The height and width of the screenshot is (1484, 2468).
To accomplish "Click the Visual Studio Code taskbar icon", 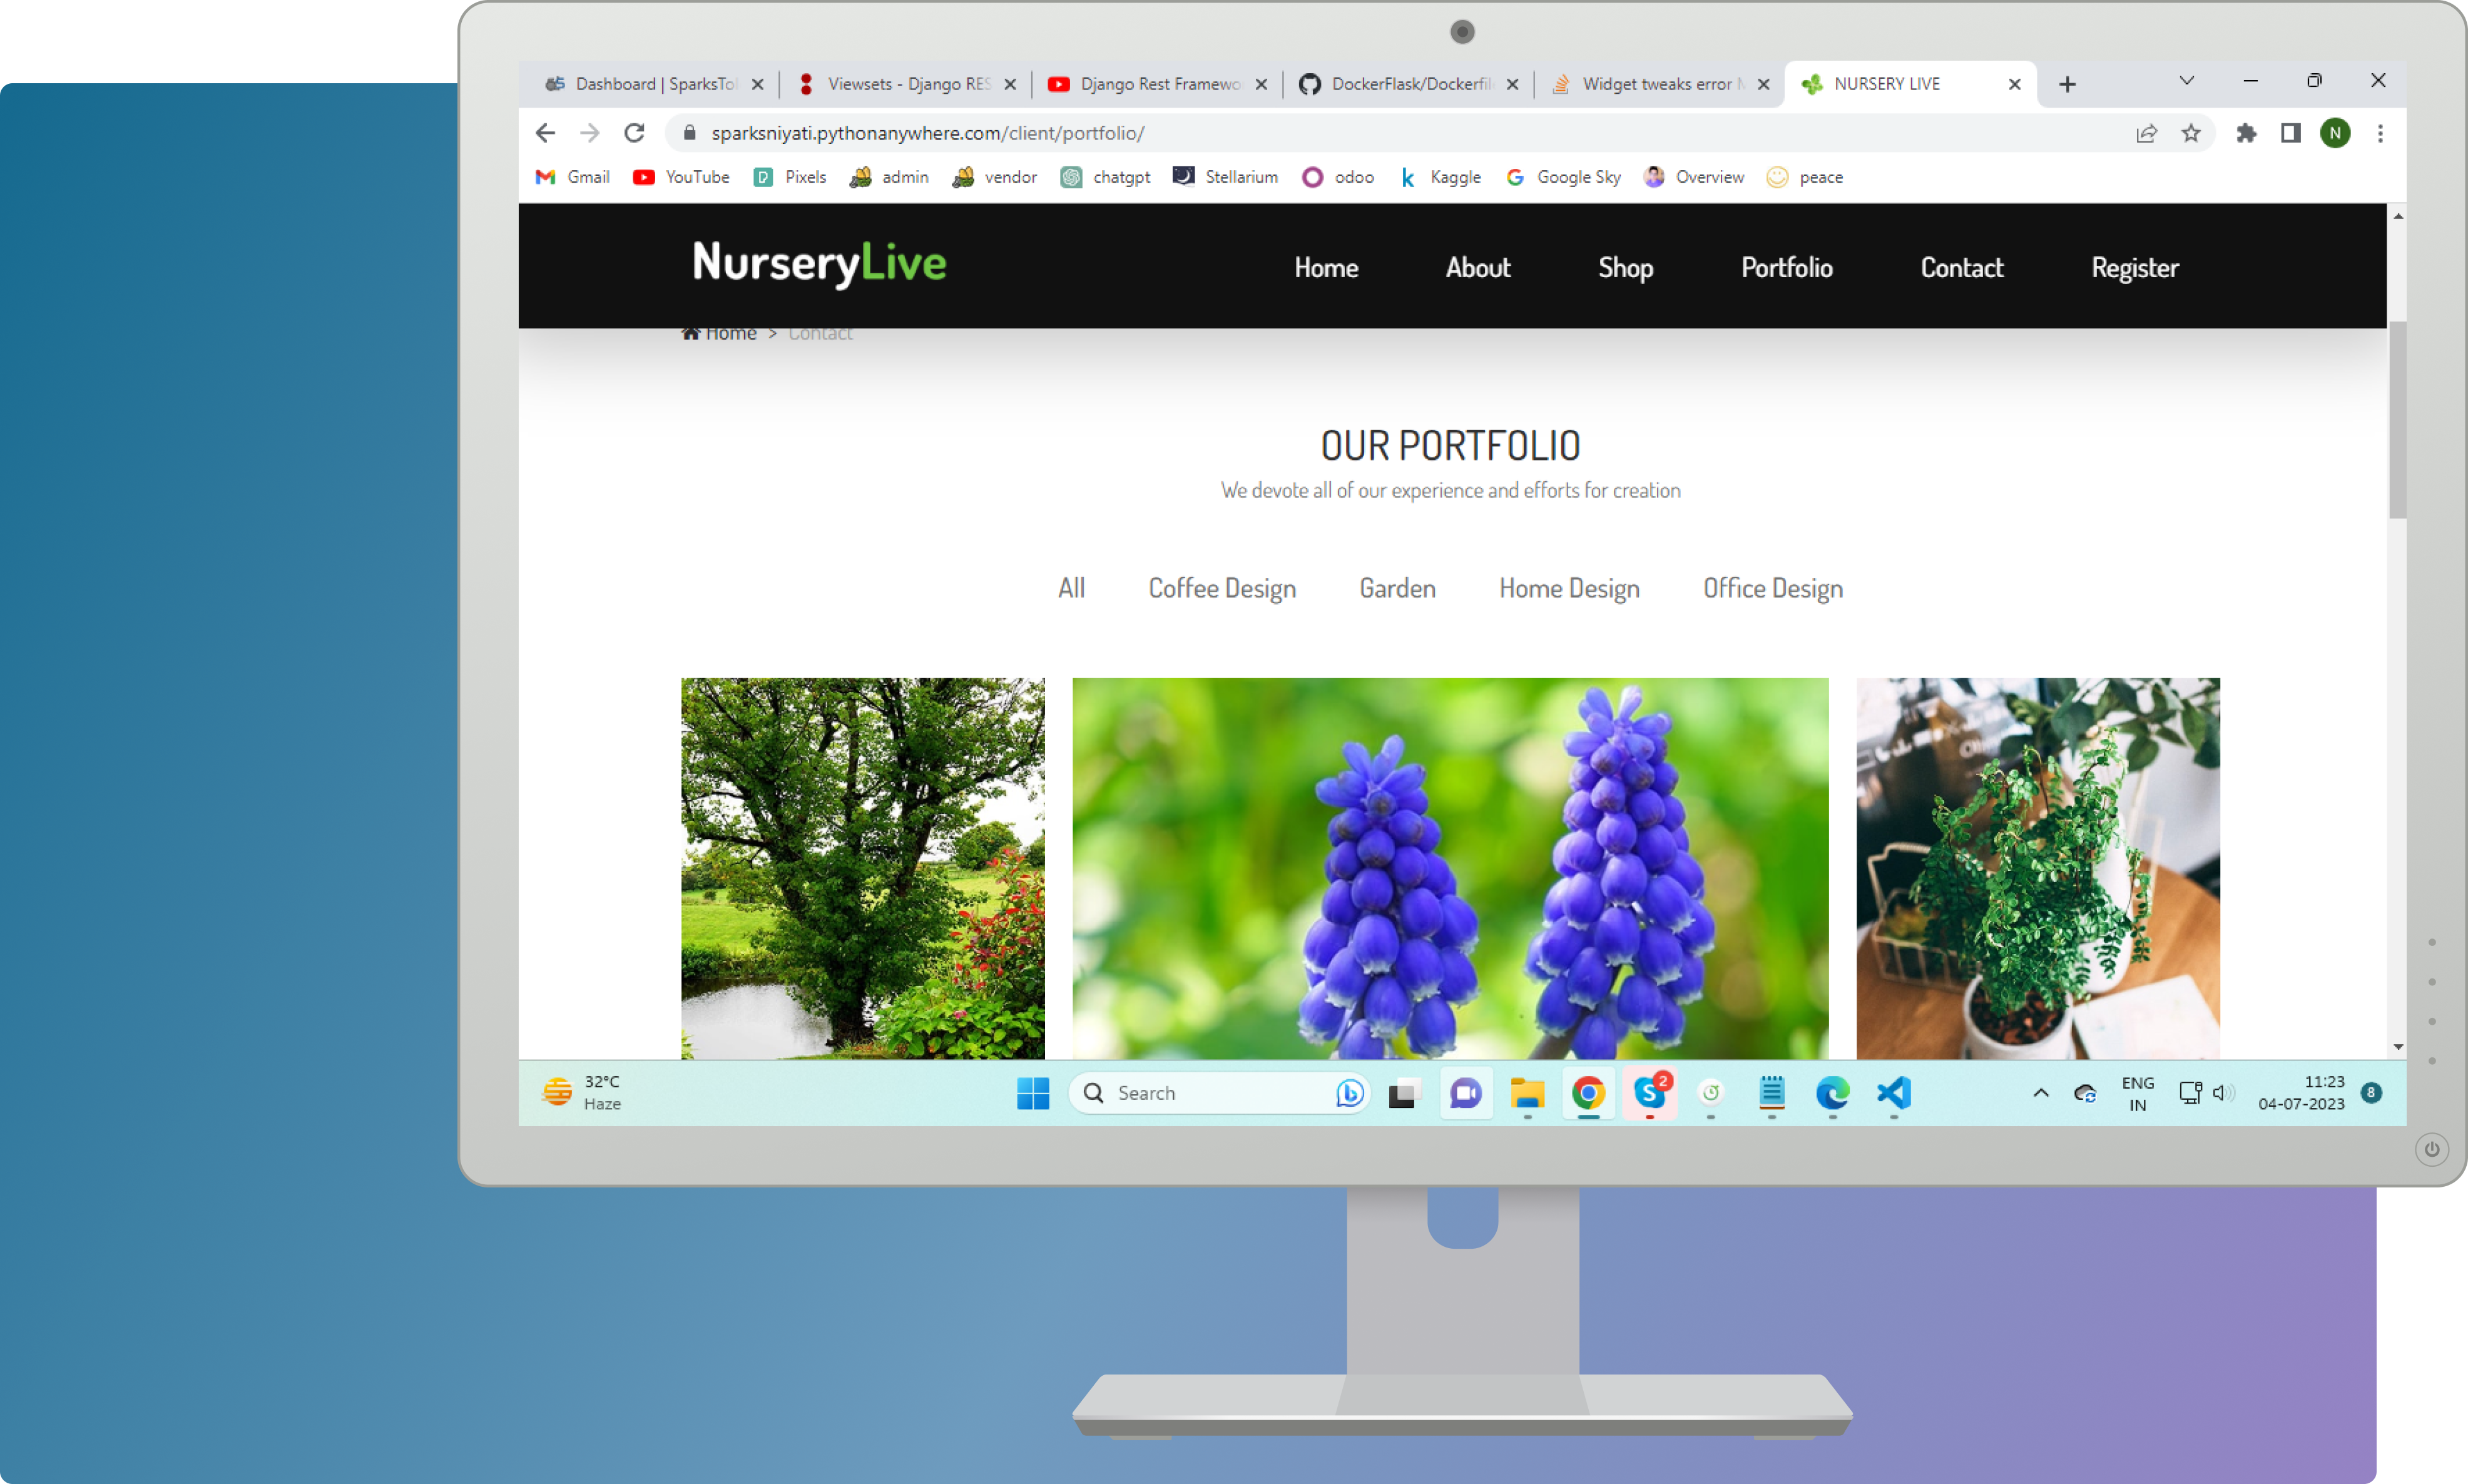I will tap(1894, 1091).
